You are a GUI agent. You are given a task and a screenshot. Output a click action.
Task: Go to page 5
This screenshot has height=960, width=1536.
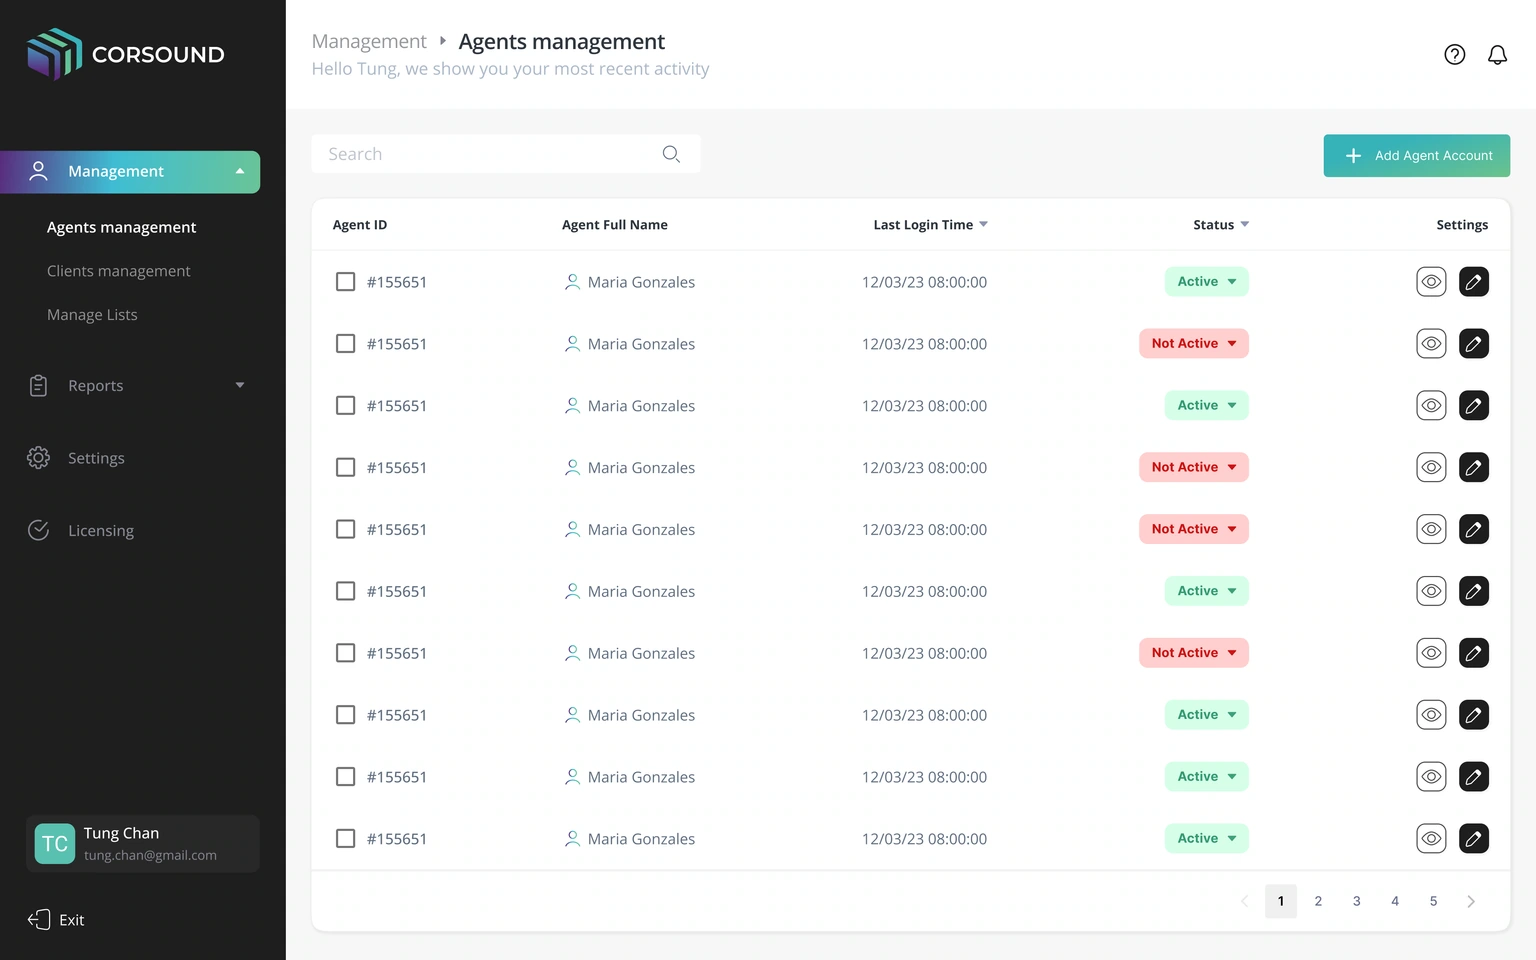[x=1433, y=901]
